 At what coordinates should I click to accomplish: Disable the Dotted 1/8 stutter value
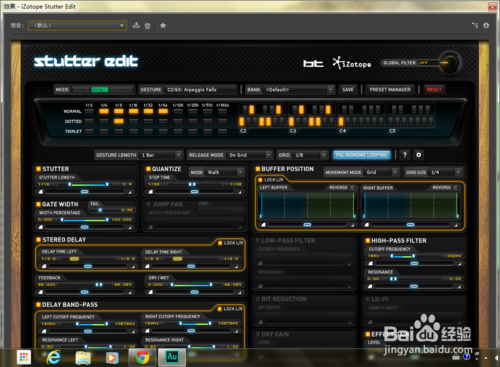(x=119, y=121)
